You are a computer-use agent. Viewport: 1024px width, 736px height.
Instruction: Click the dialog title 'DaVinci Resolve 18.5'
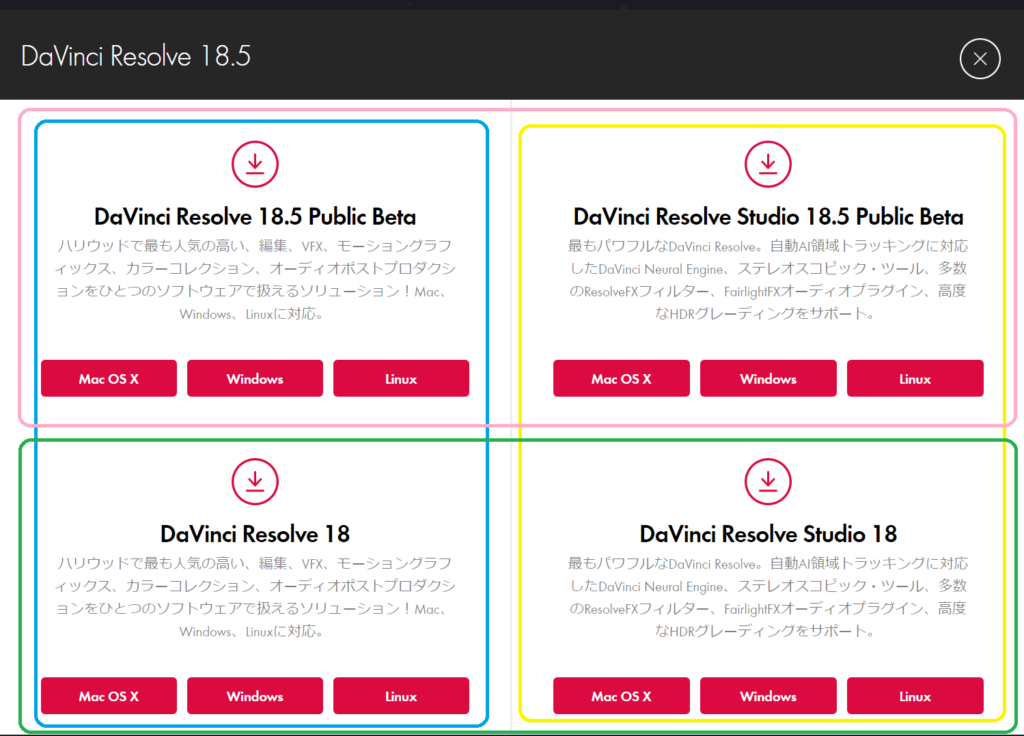(x=136, y=57)
